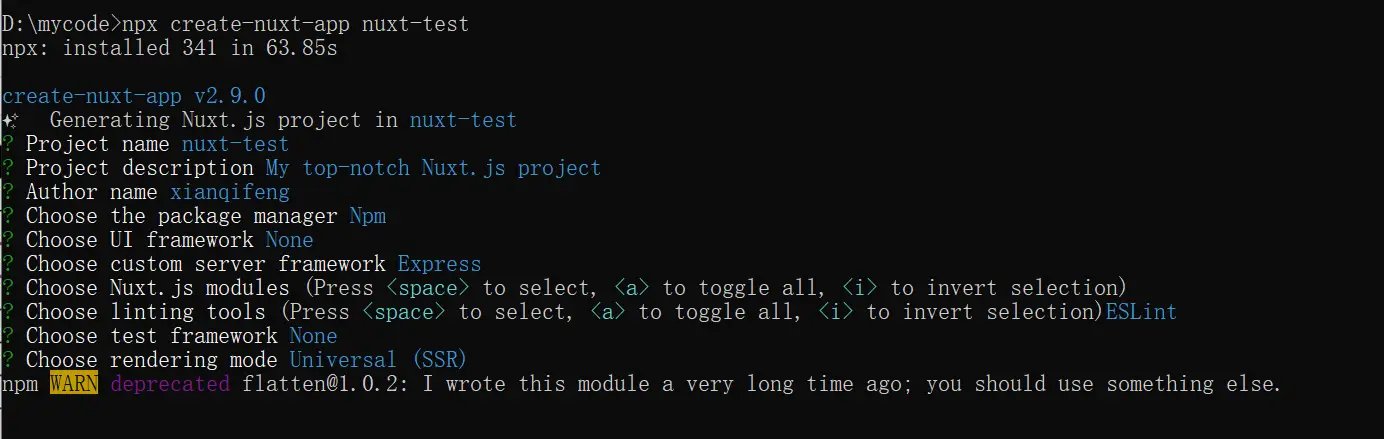Click the None answer for UI framework

289,240
